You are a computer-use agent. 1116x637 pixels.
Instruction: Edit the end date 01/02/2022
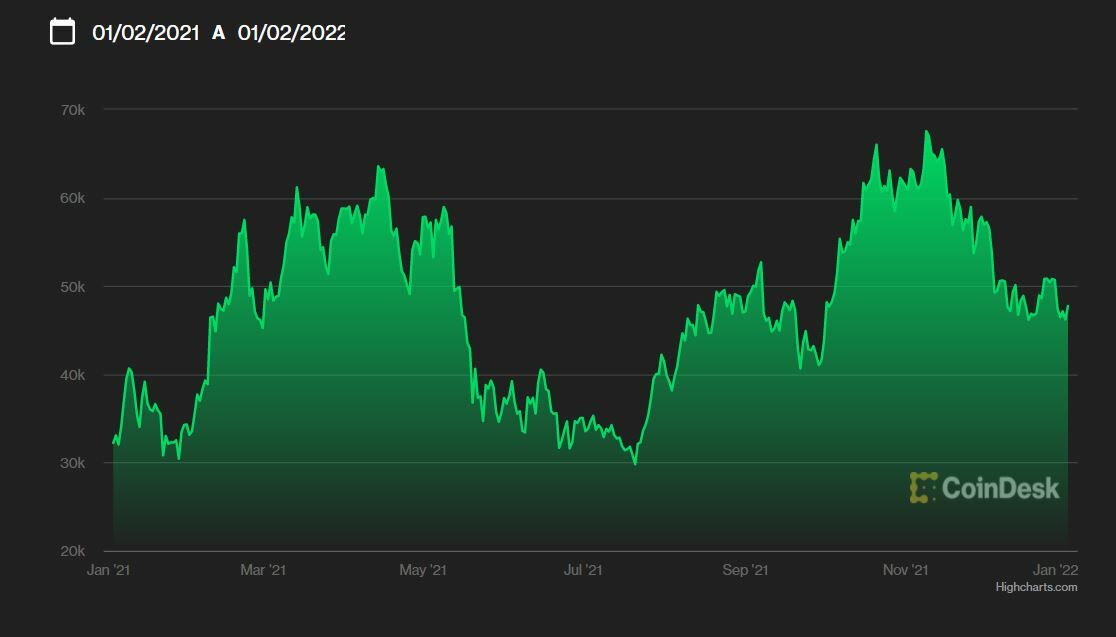tap(292, 33)
